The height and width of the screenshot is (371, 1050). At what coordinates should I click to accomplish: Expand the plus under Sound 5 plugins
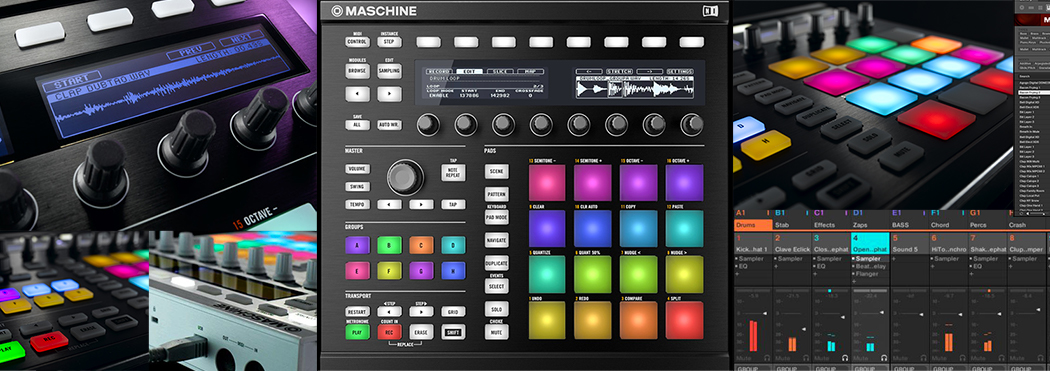pyautogui.click(x=893, y=259)
